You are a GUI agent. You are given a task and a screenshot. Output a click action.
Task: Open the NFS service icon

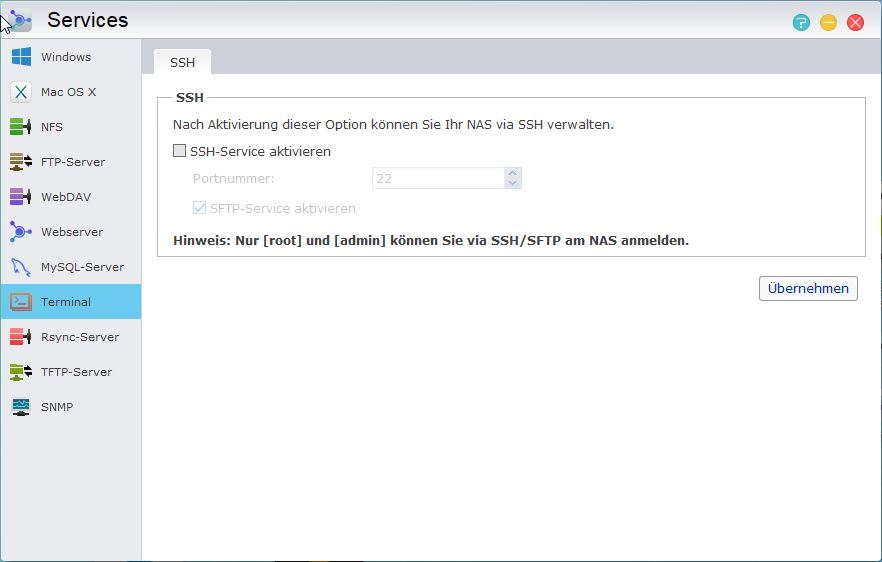21,127
